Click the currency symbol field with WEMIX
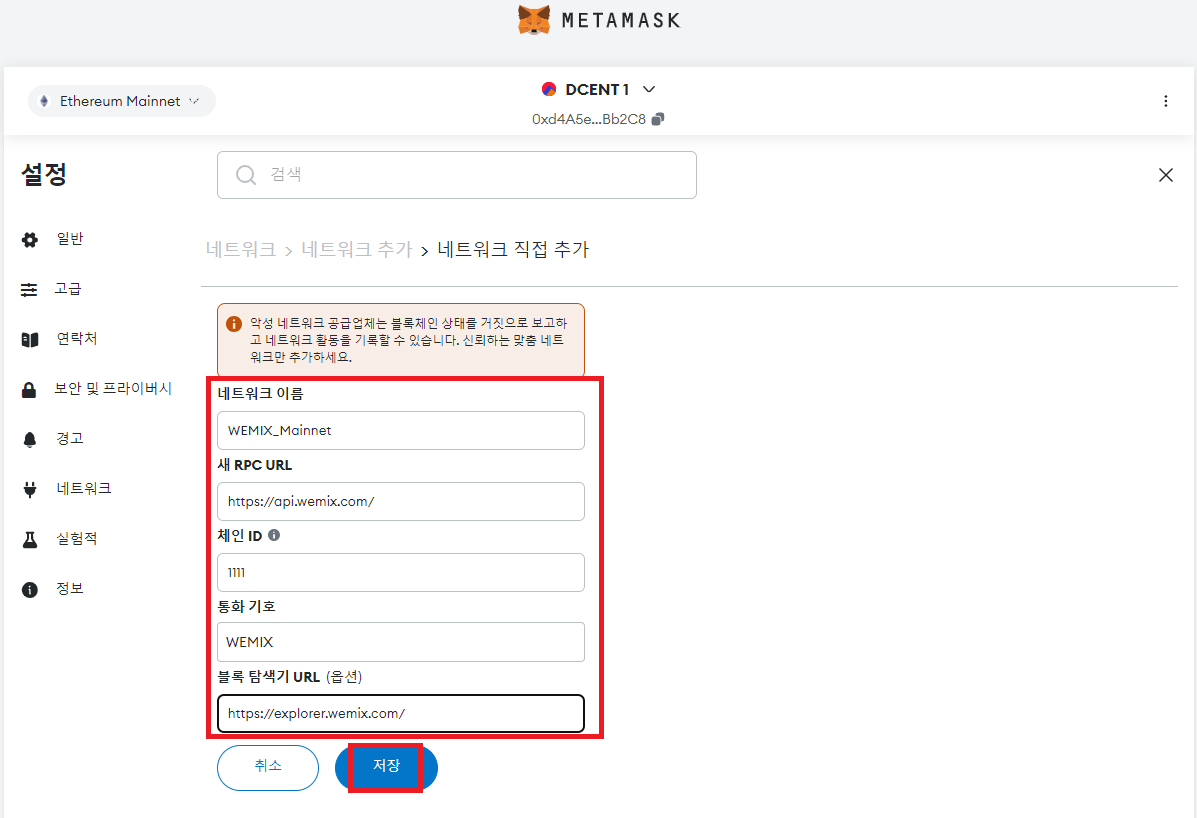This screenshot has width=1197, height=818. coord(401,642)
